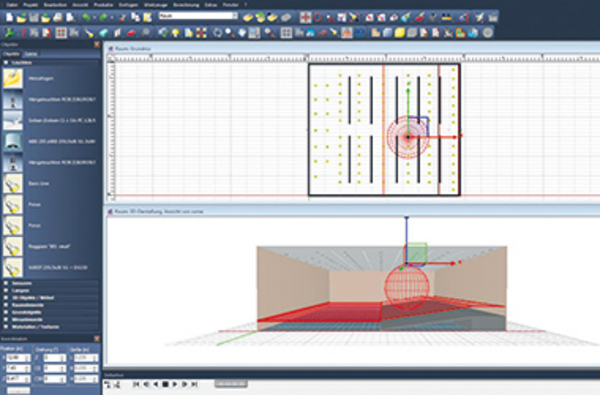
Task: Click the green undo arrow icon
Action: pos(86,17)
